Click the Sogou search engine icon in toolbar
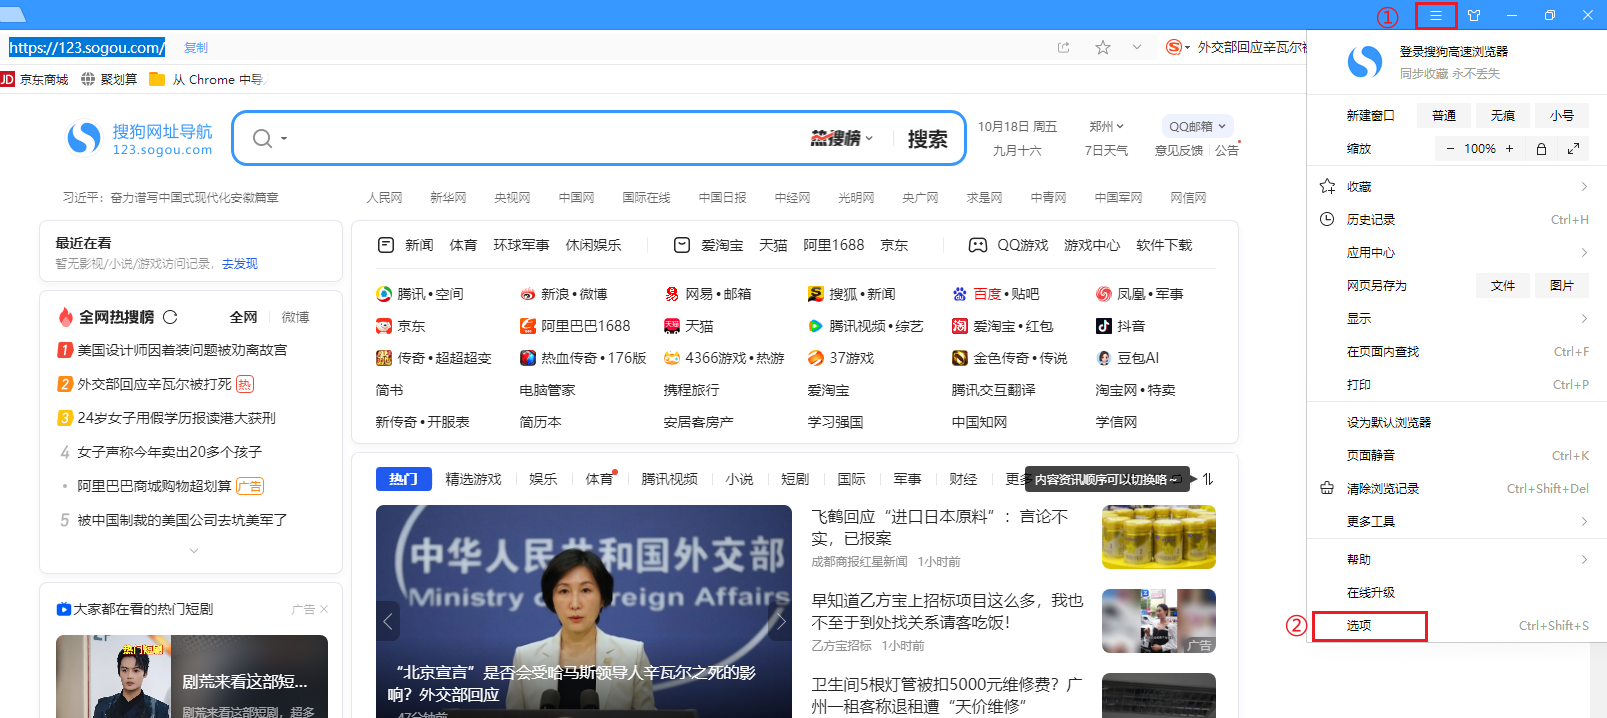This screenshot has width=1607, height=718. click(1174, 47)
